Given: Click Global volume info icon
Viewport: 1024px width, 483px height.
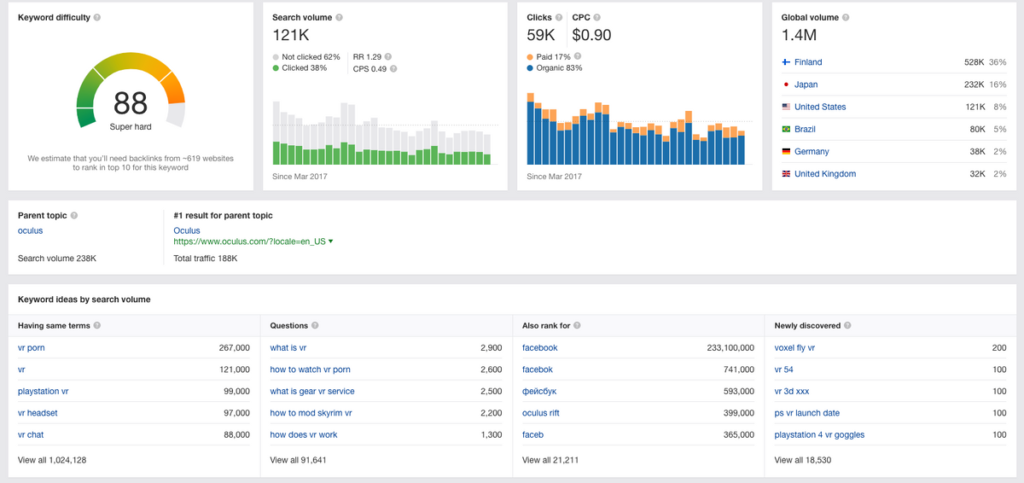Looking at the screenshot, I should pos(846,18).
